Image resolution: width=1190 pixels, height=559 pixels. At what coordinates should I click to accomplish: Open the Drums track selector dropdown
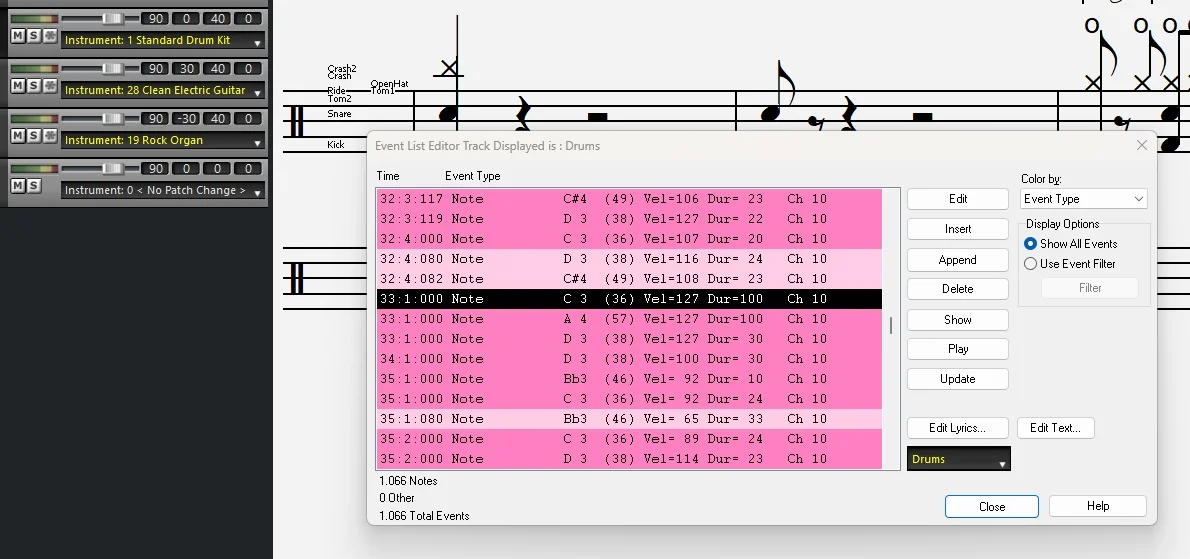[x=959, y=459]
